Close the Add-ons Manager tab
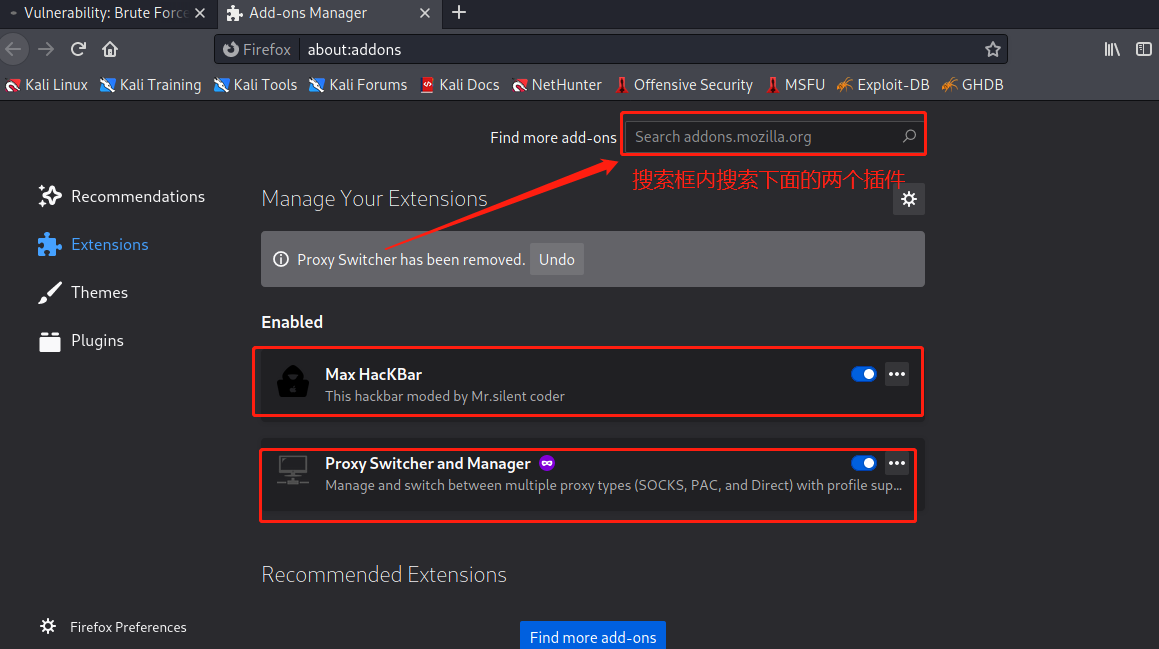This screenshot has width=1159, height=649. (x=425, y=13)
